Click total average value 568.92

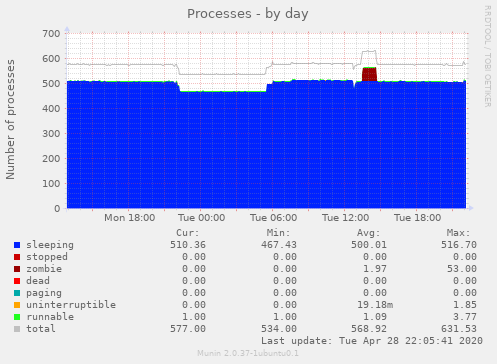[x=369, y=329]
